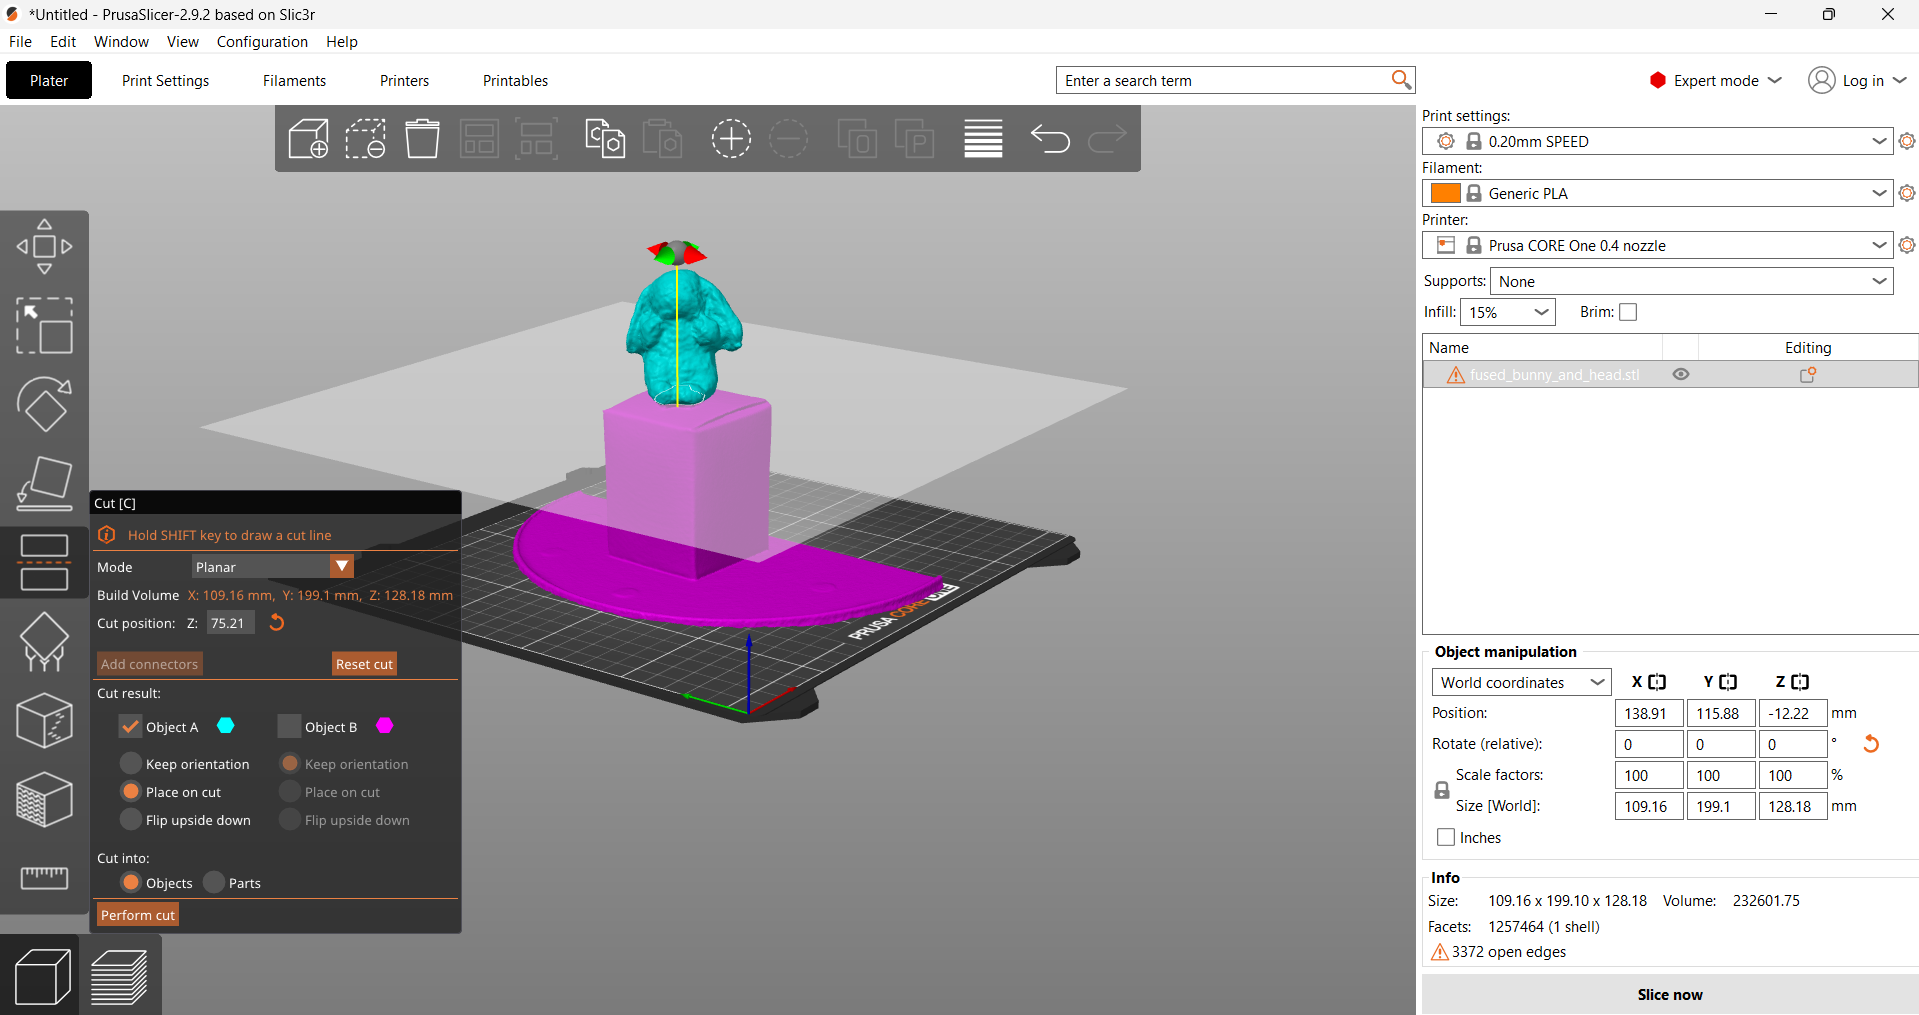Viewport: 1919px width, 1015px height.
Task: Hide fused_bunny_and_head.stl with eye icon
Action: 1681,374
